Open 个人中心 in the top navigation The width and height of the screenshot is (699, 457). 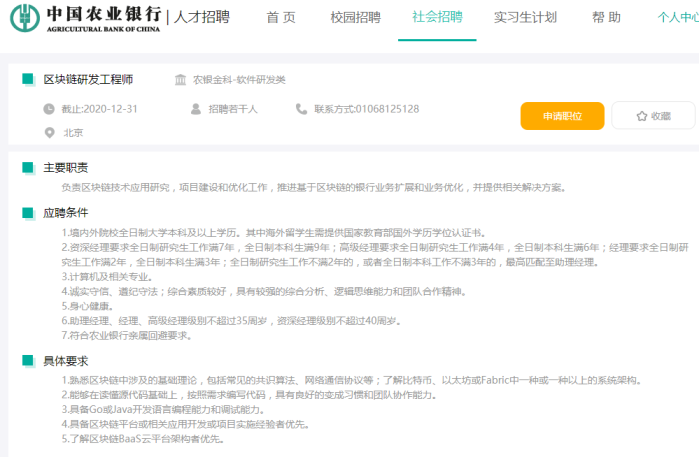tap(677, 18)
